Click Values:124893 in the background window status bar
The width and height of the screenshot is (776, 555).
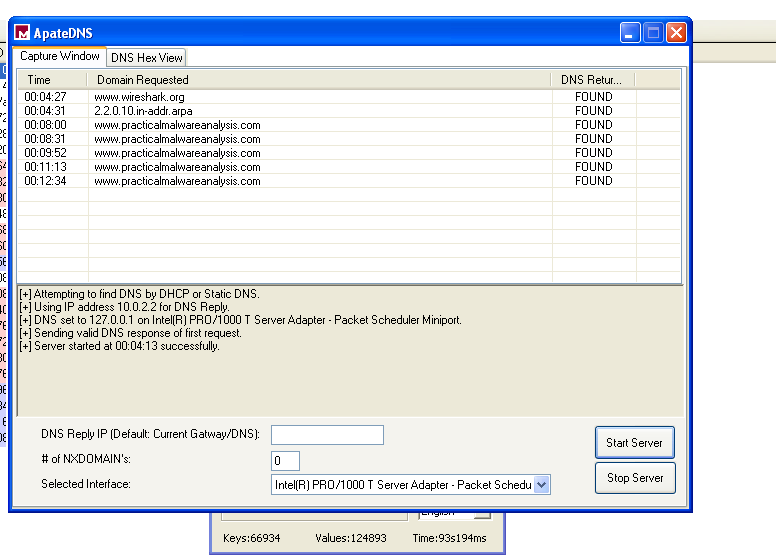tap(350, 538)
